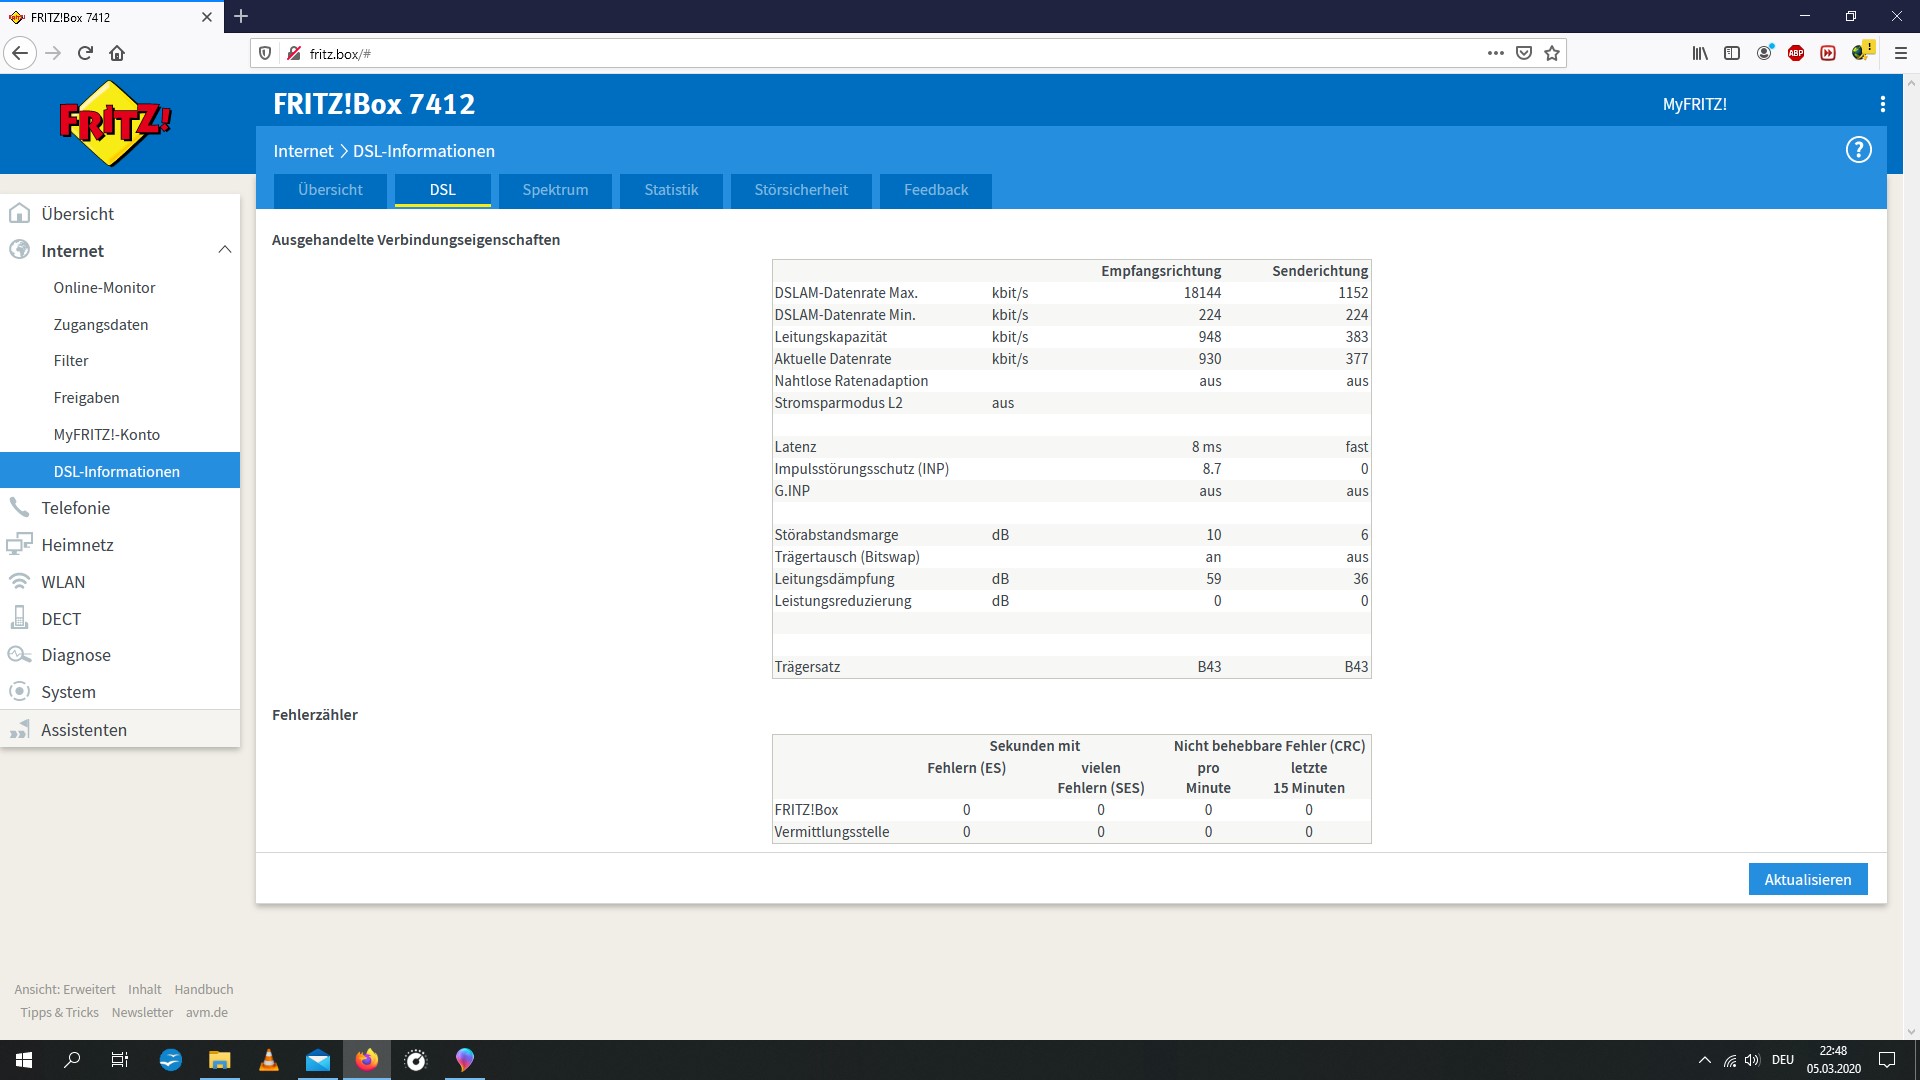Image resolution: width=1920 pixels, height=1080 pixels.
Task: Click the Aktualisieren button
Action: coord(1808,878)
